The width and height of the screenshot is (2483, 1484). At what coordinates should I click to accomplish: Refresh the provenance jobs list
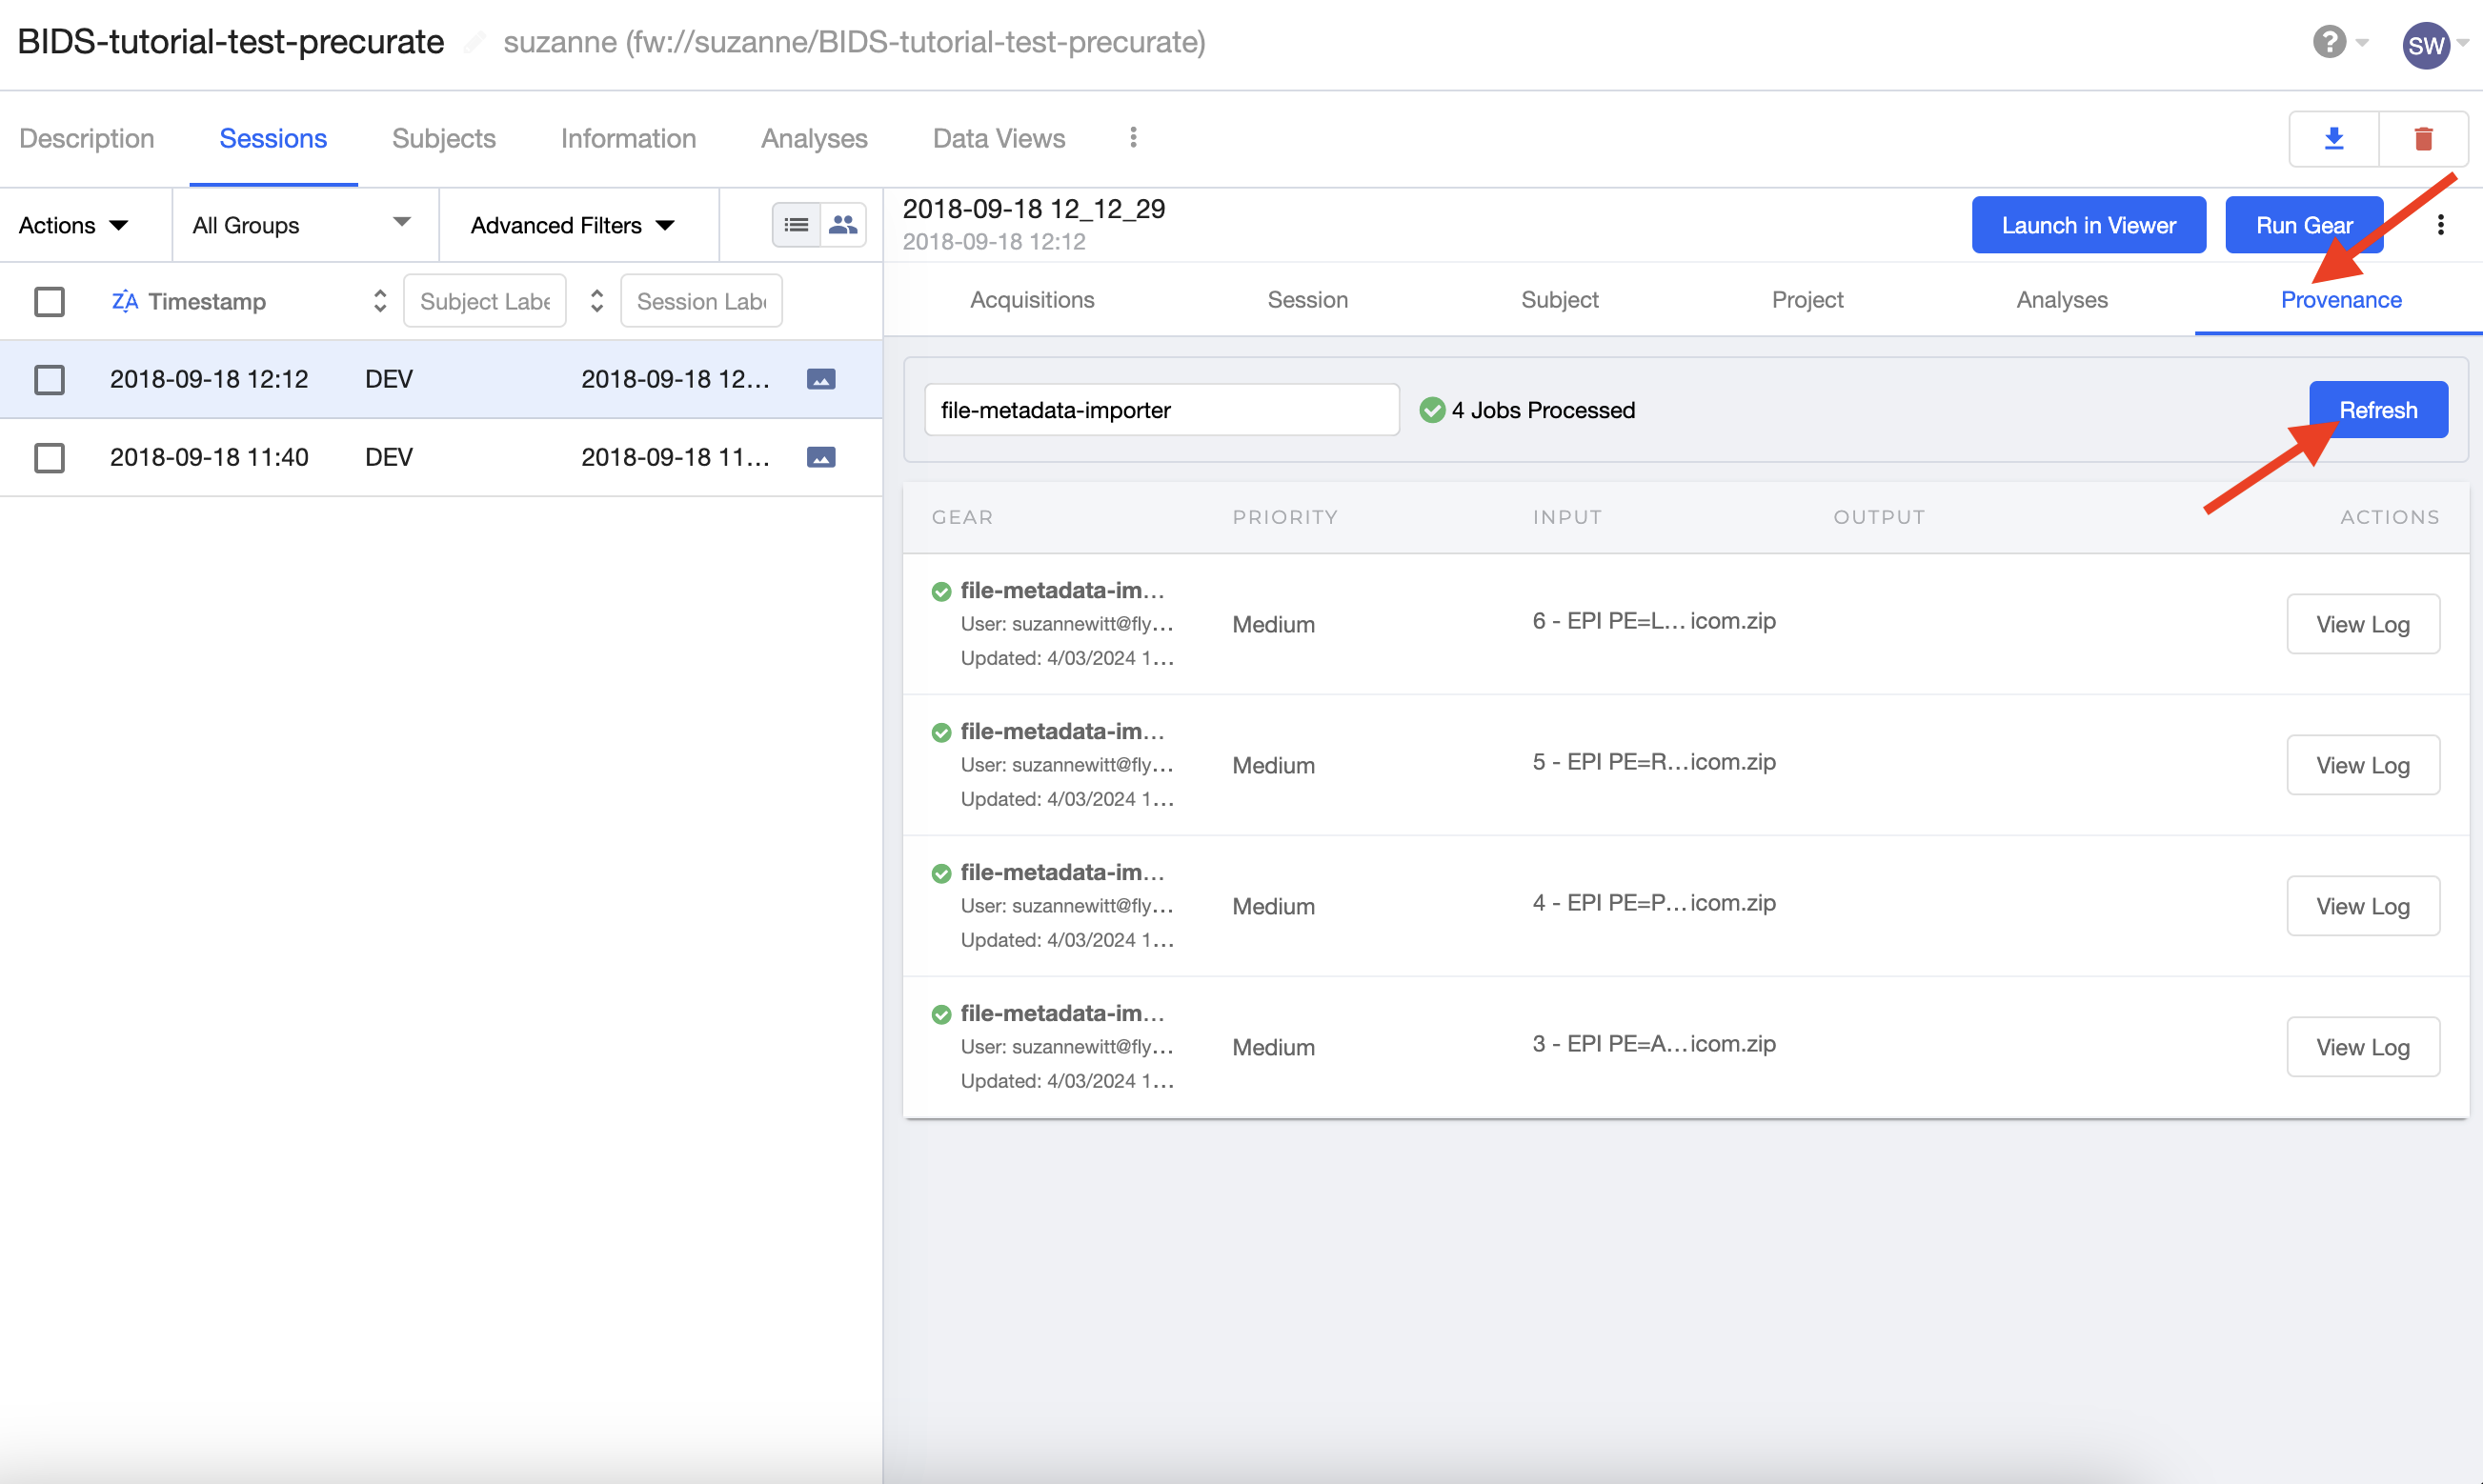[x=2378, y=410]
